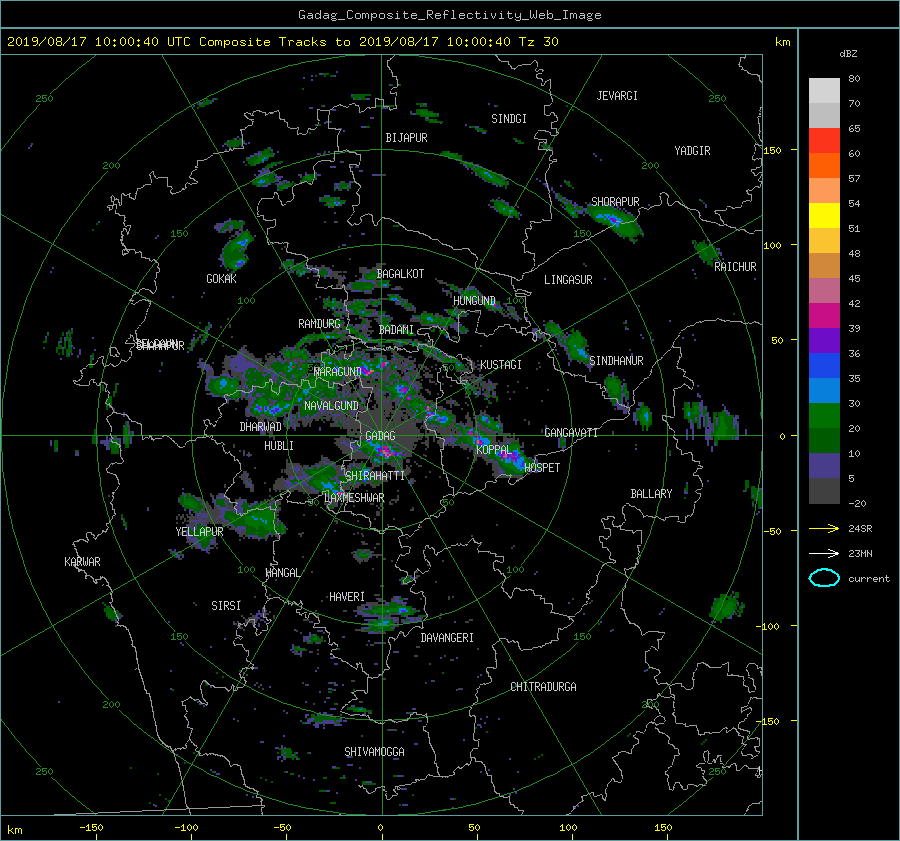Select the LINGASUR label
900x841 pixels.
(568, 280)
